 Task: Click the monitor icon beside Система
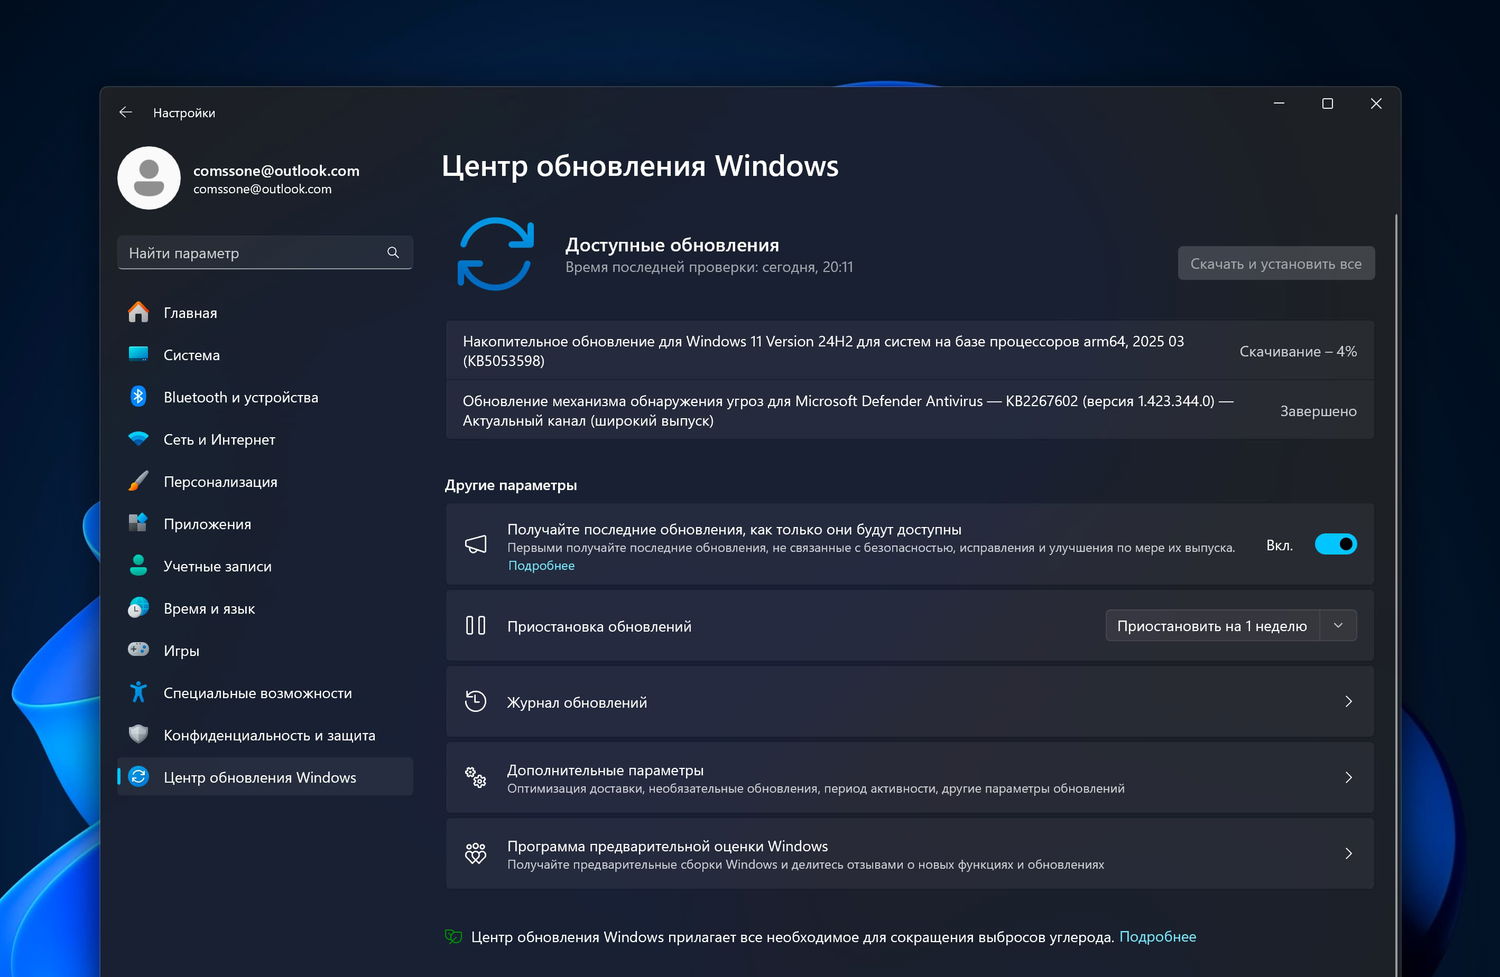139,355
